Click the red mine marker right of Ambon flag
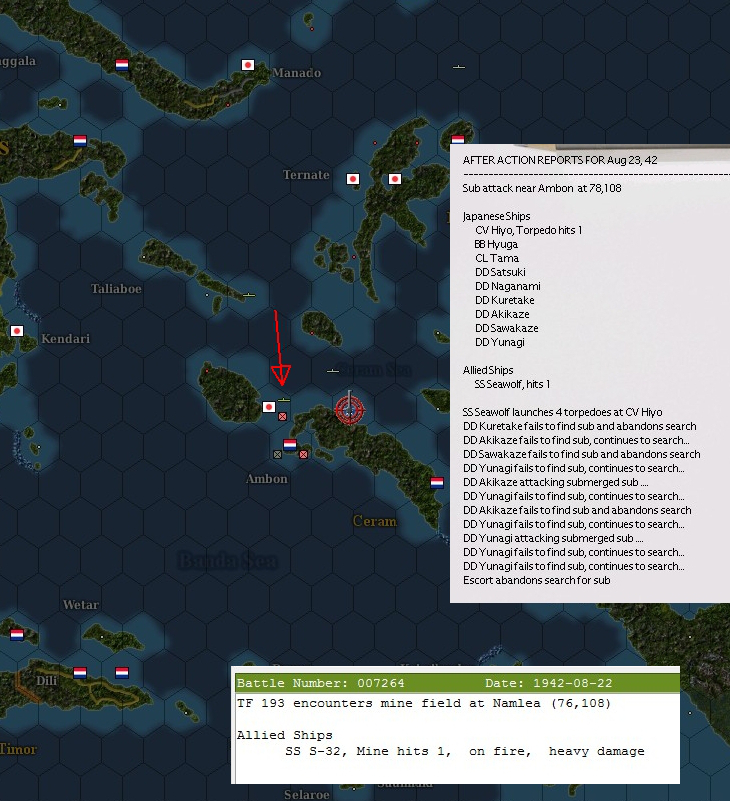730x801 pixels. pos(303,454)
